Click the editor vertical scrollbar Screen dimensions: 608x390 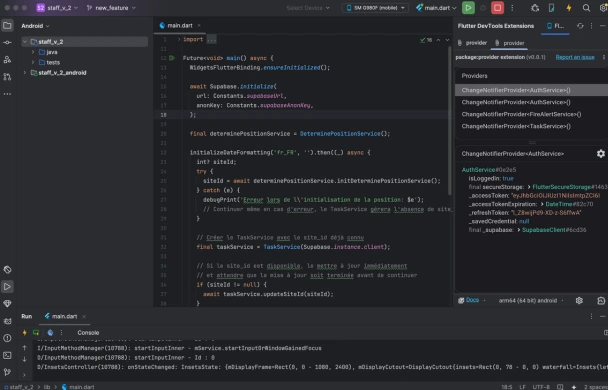pyautogui.click(x=449, y=120)
